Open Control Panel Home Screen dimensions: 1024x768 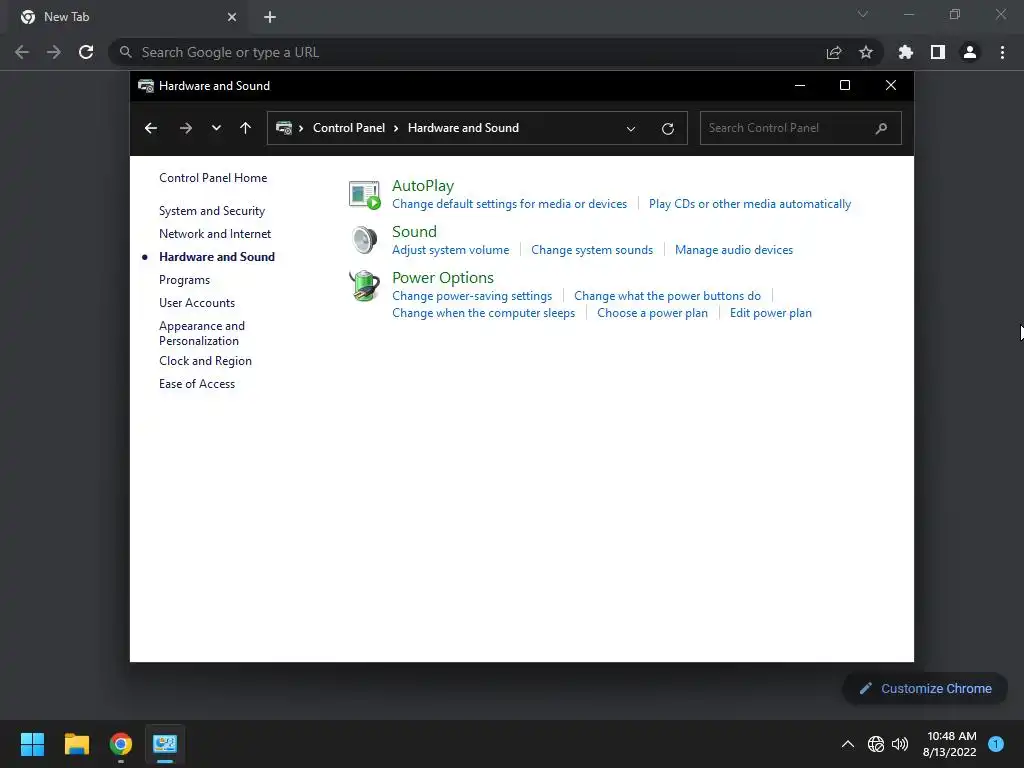click(x=213, y=178)
